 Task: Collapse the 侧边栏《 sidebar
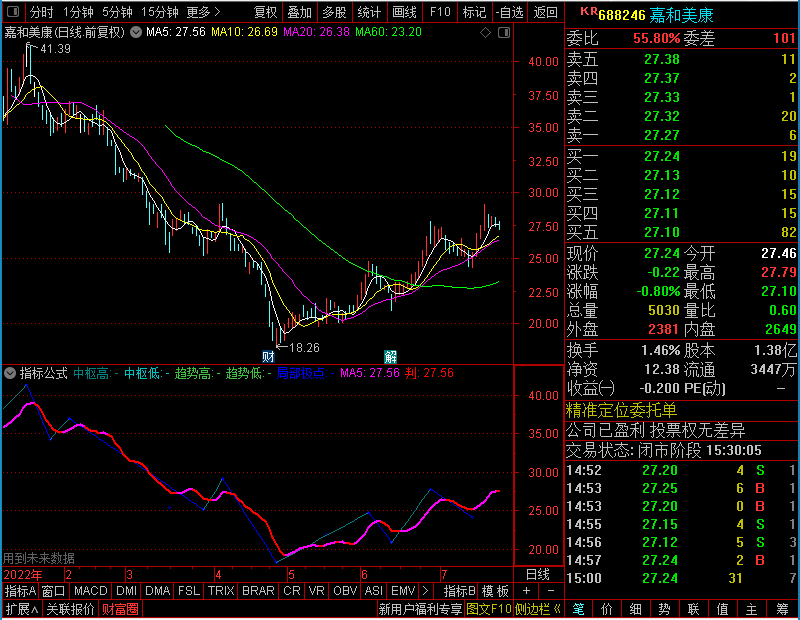click(538, 609)
